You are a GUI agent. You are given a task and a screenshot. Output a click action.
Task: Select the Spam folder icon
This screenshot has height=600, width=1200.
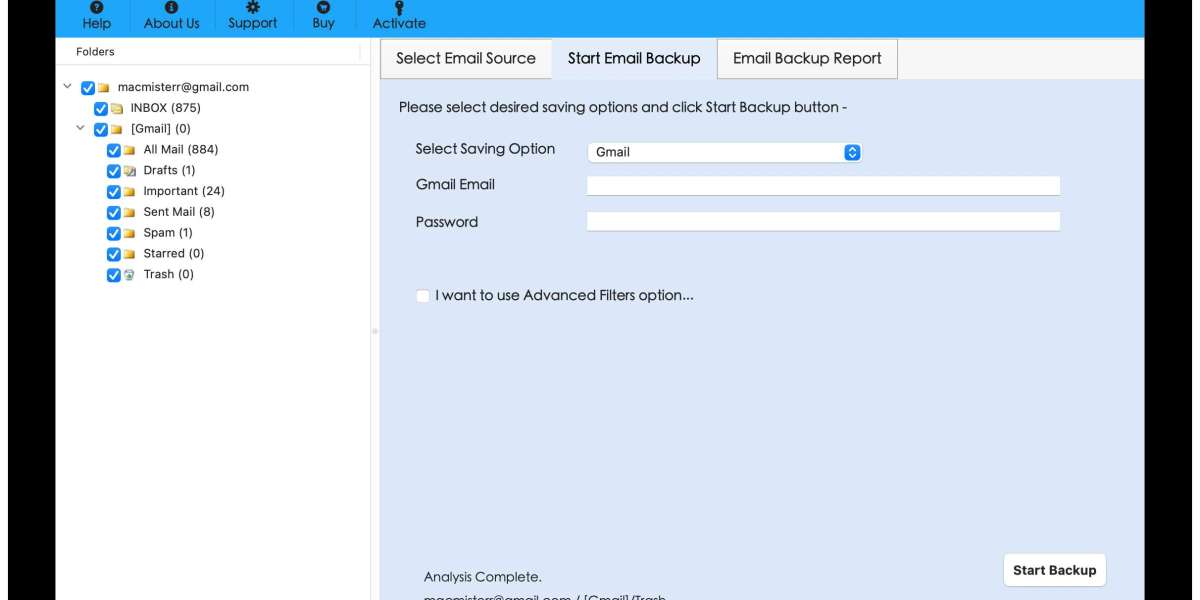[x=129, y=233]
